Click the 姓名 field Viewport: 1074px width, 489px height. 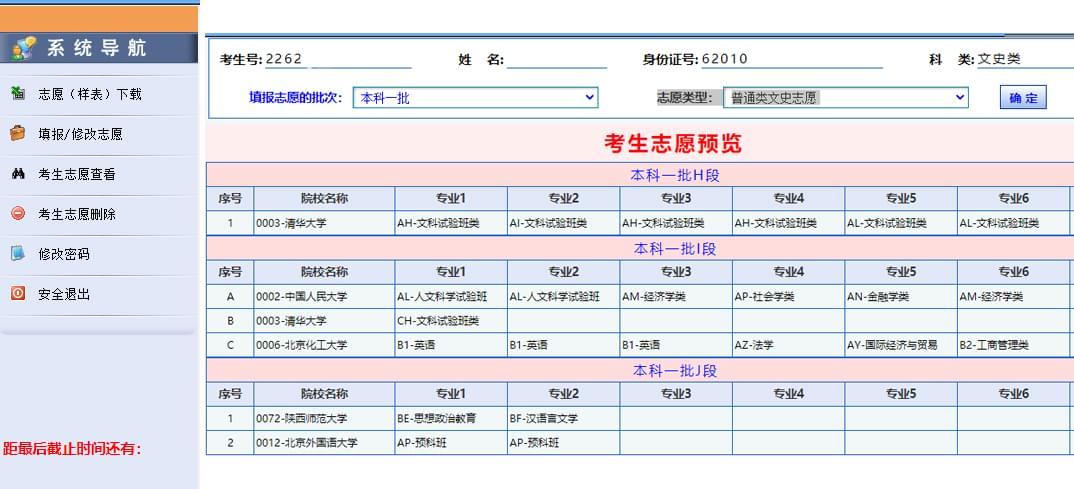556,59
